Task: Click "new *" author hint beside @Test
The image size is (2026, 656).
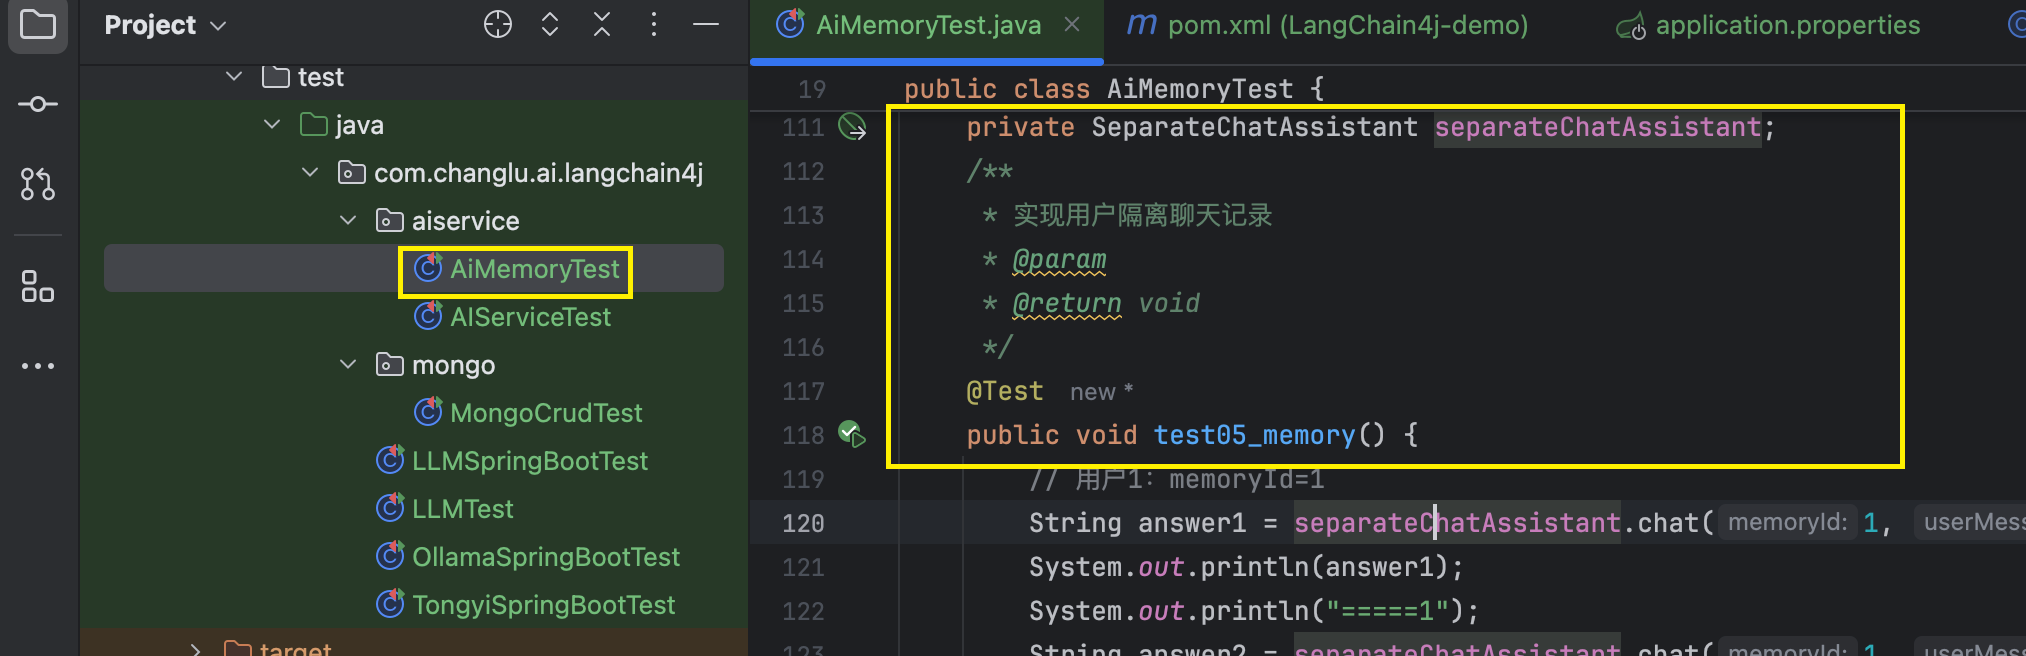Action: click(1102, 392)
